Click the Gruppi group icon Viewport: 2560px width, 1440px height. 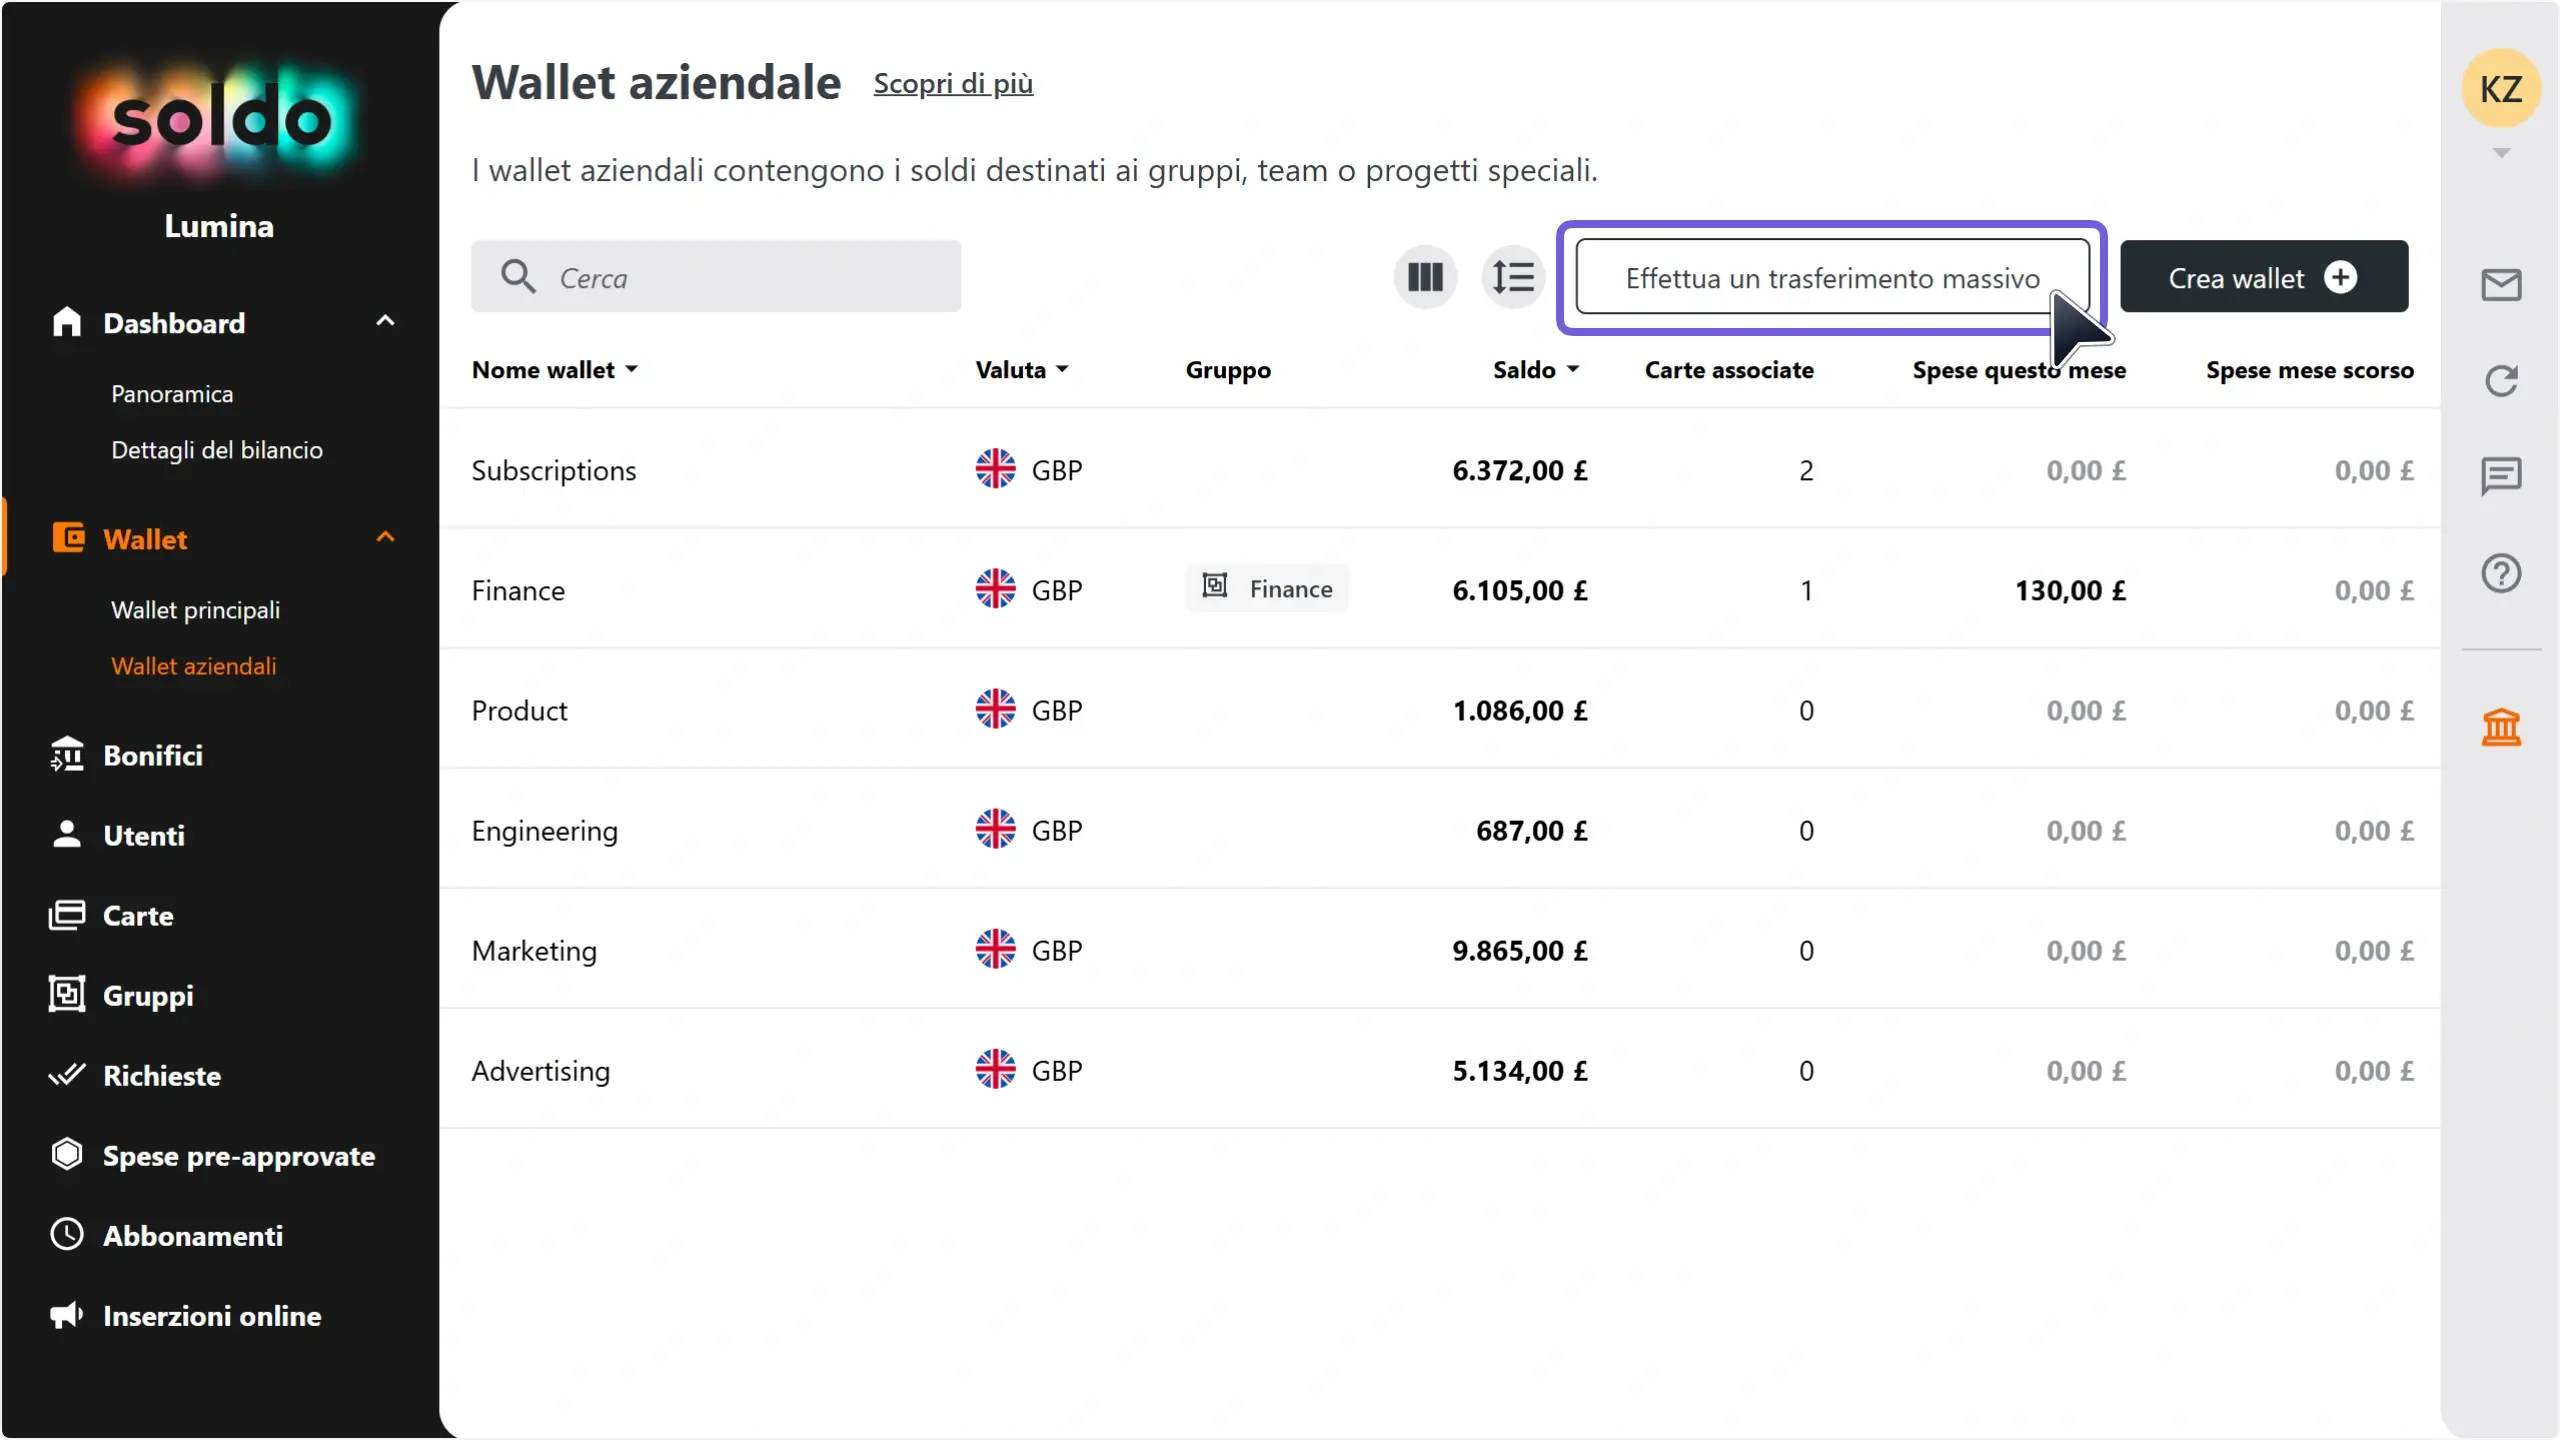pos(67,994)
